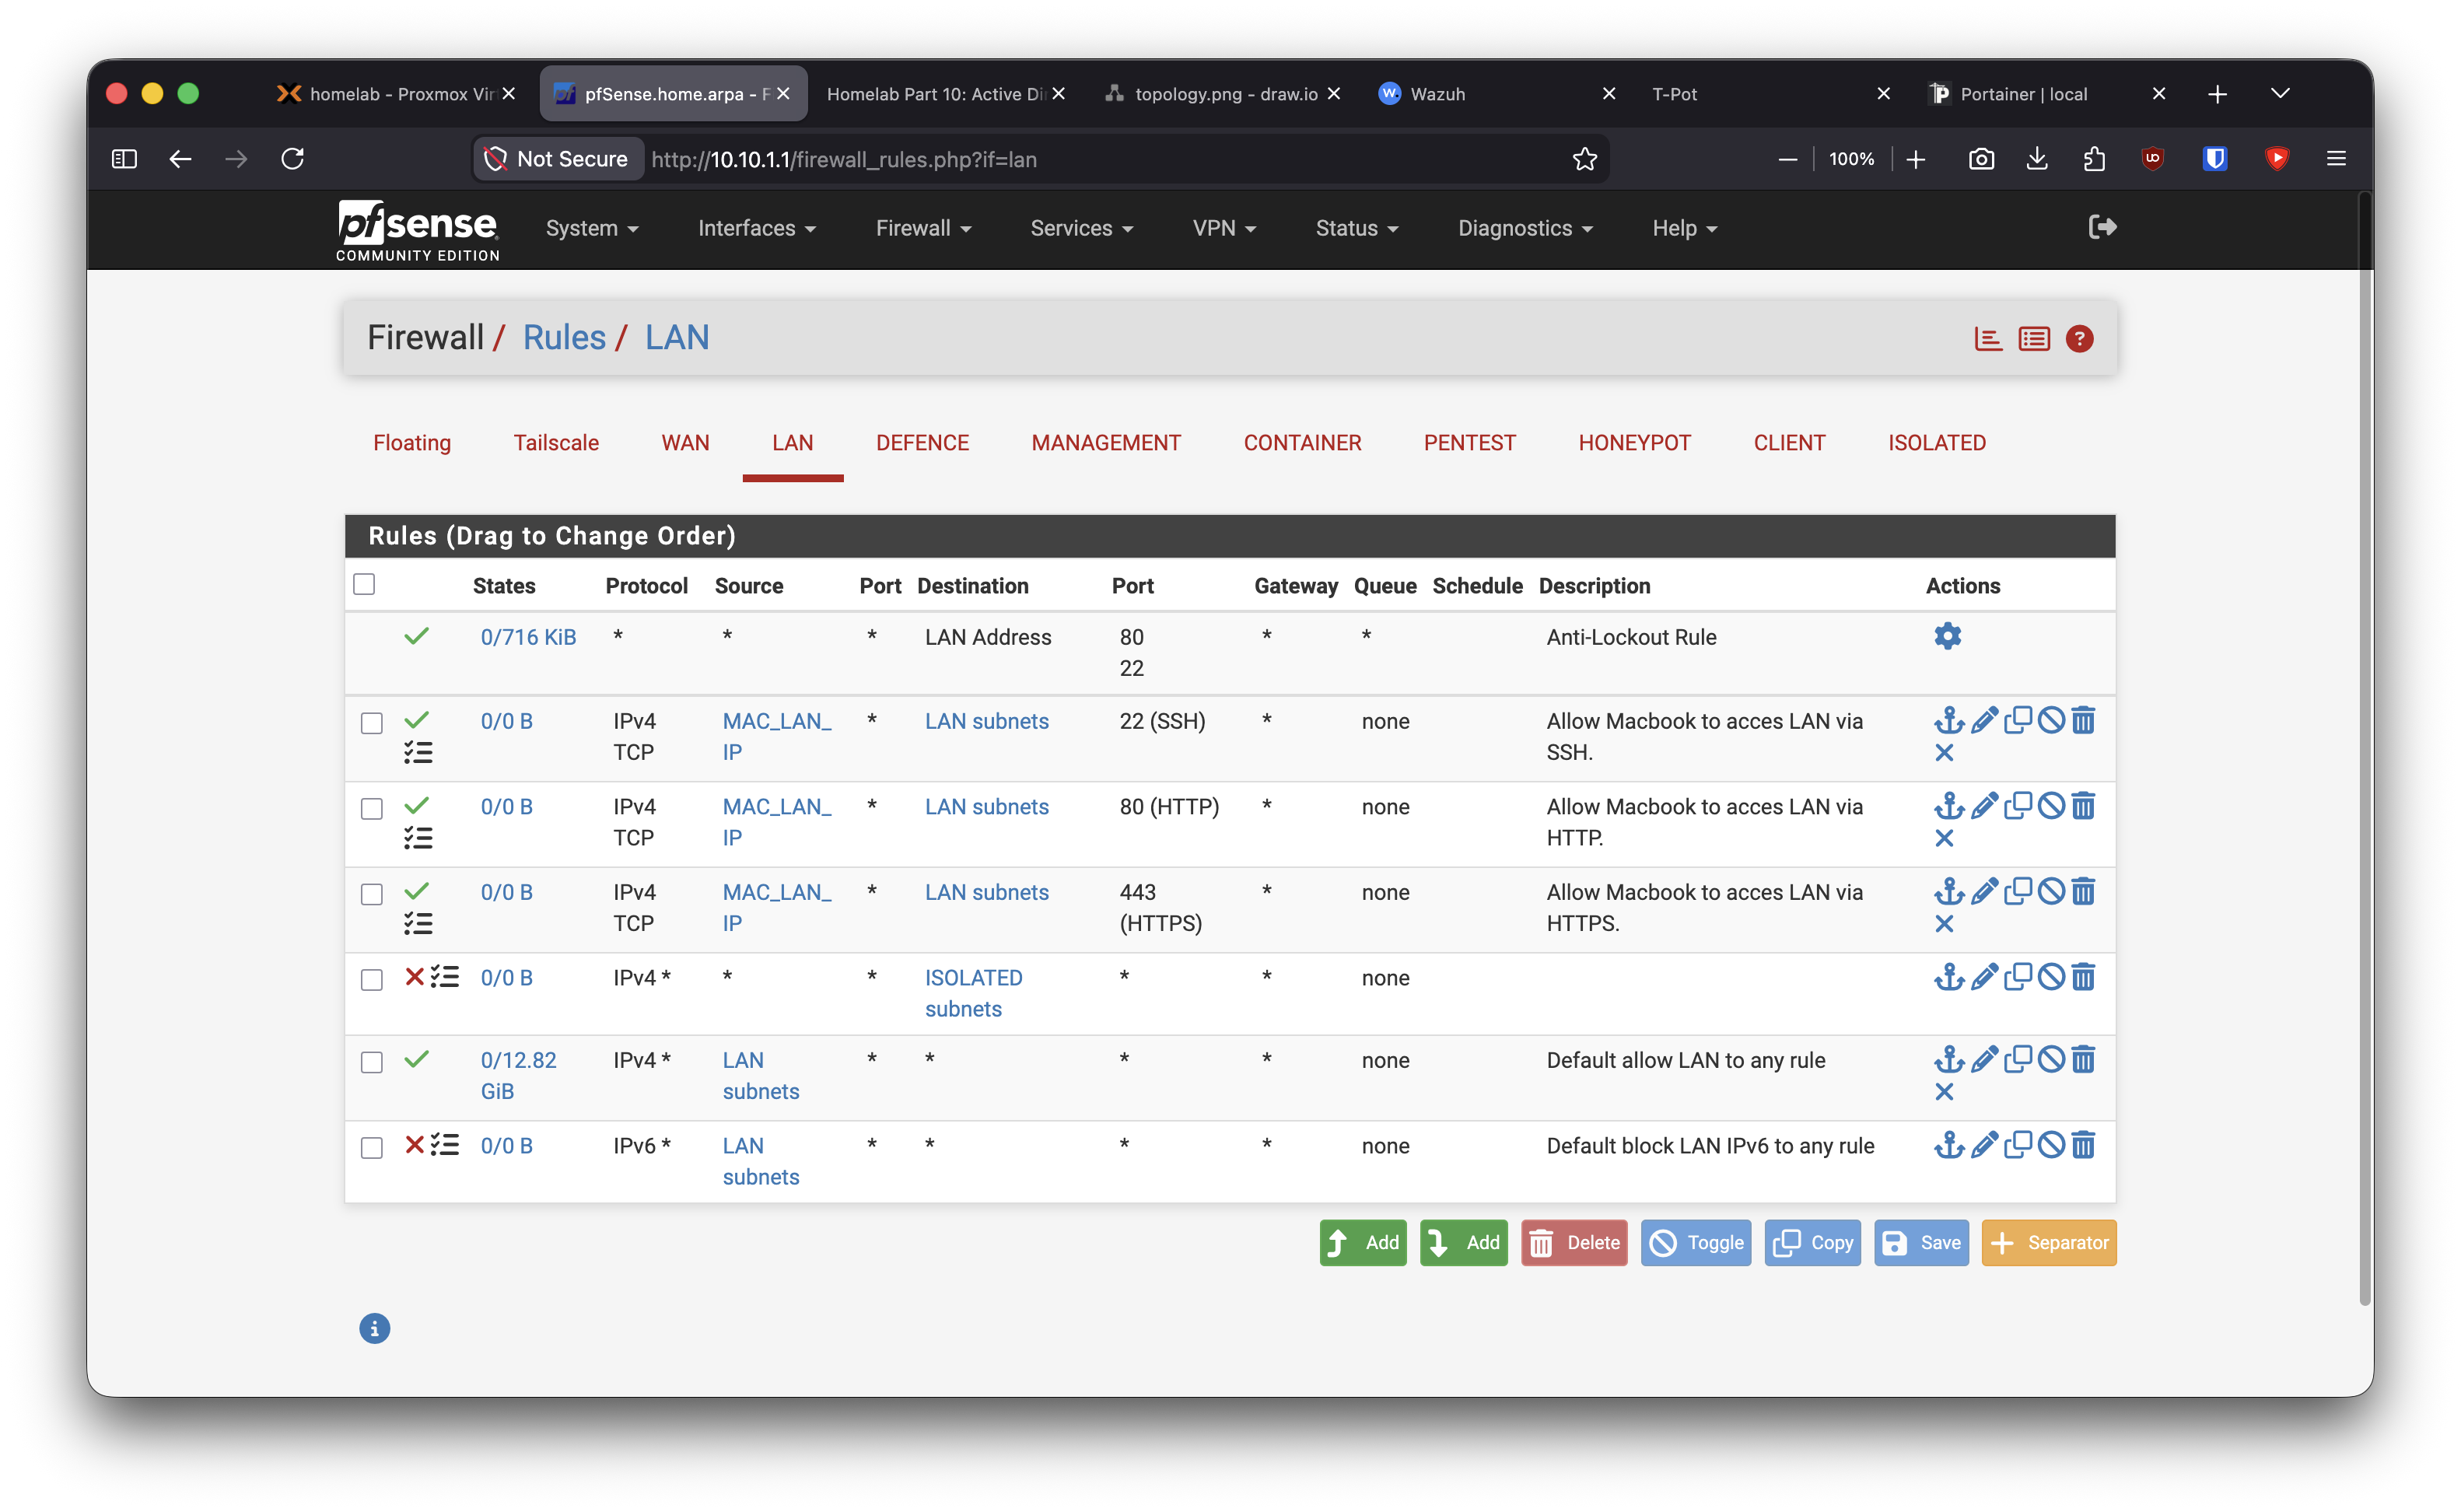
Task: Disable the Default allow LAN to any rule
Action: coord(2050,1059)
